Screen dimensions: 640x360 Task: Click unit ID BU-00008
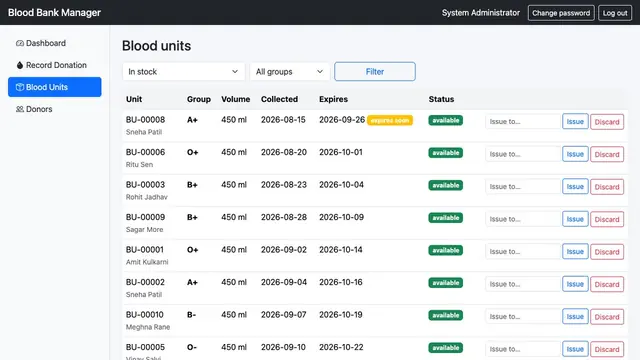tap(145, 120)
